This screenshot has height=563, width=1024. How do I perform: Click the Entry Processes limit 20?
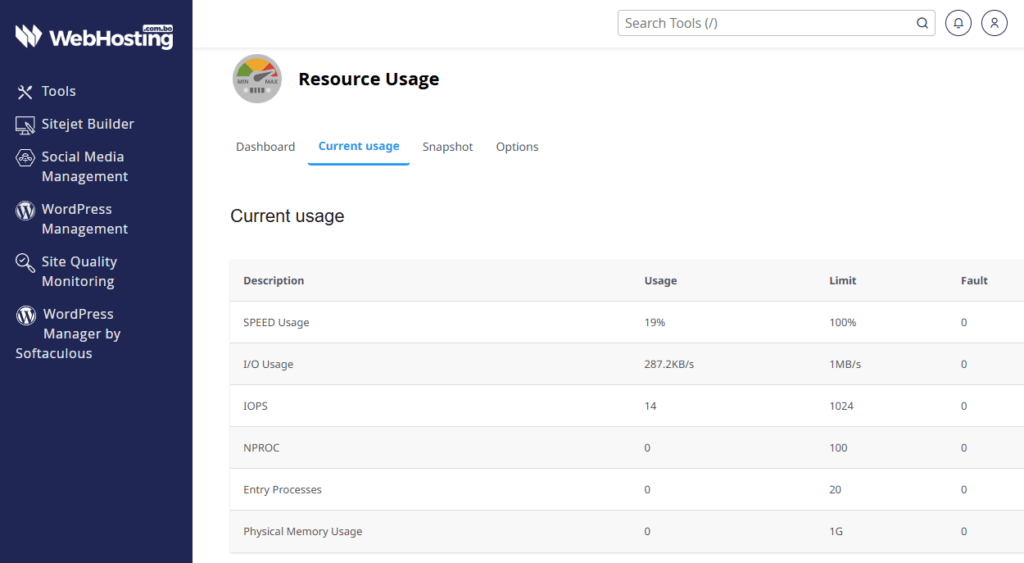[x=835, y=490]
